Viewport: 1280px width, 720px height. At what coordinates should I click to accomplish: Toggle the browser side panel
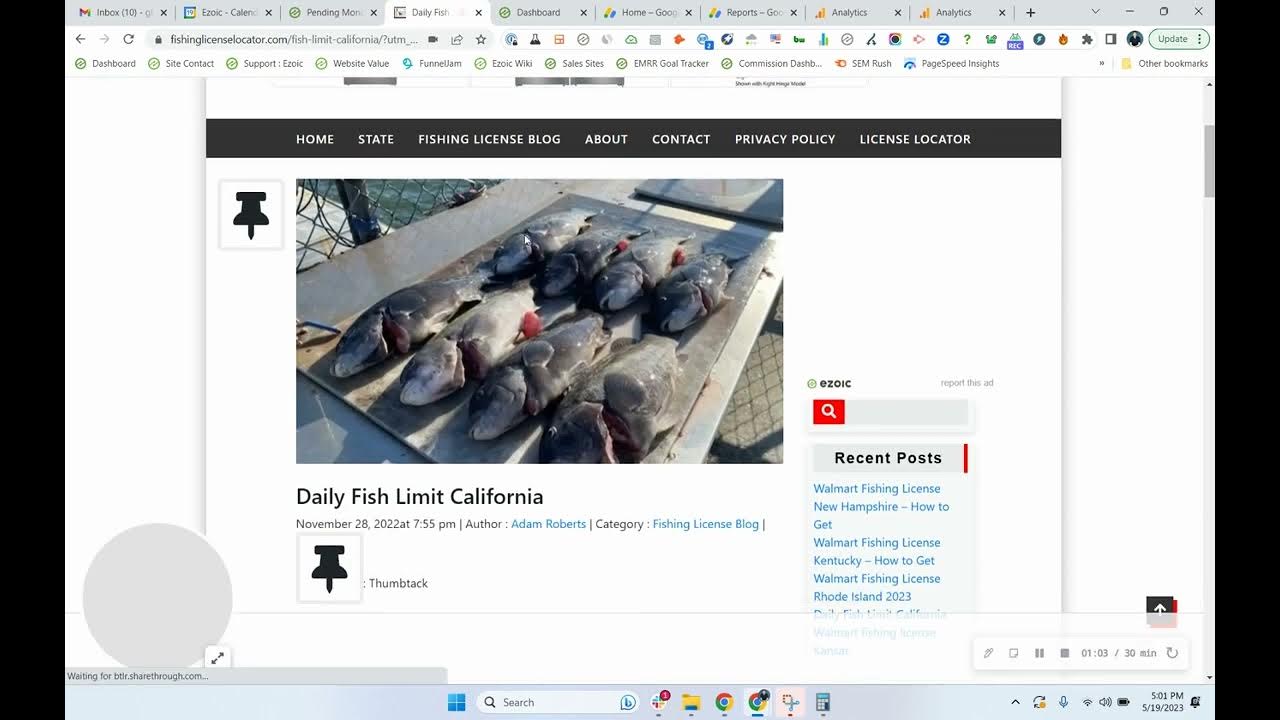tap(1110, 39)
